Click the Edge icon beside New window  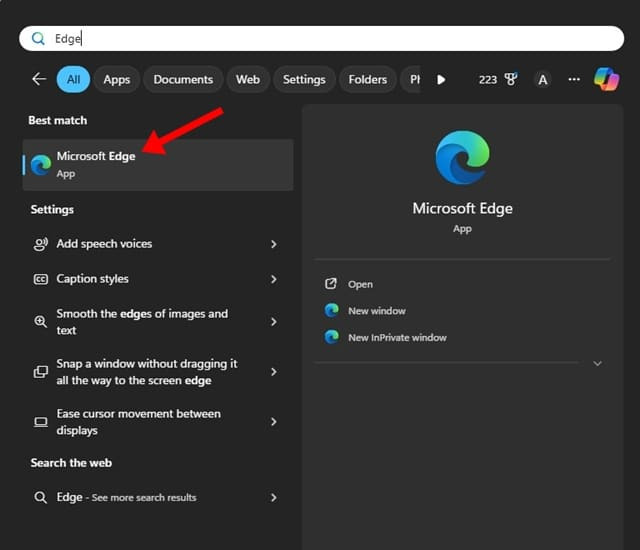pos(331,310)
